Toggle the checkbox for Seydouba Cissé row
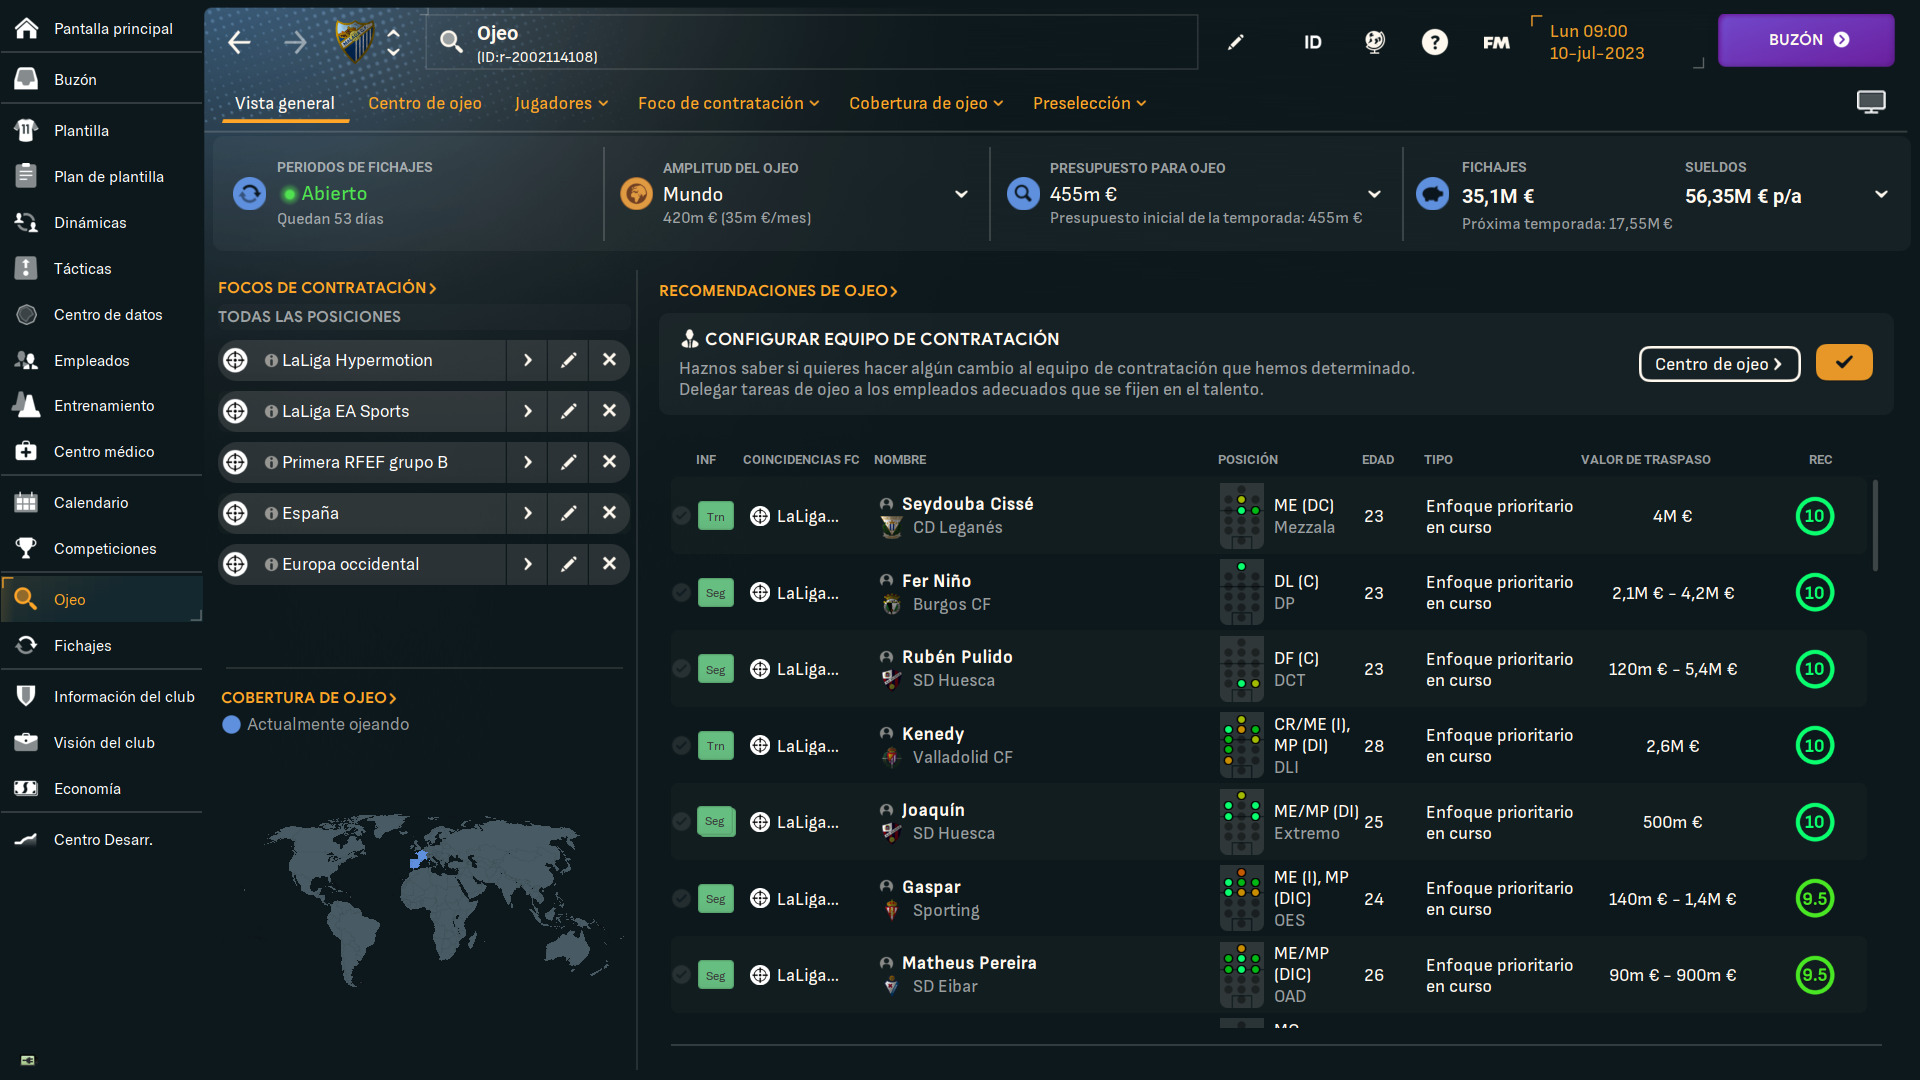This screenshot has width=1920, height=1080. [681, 516]
